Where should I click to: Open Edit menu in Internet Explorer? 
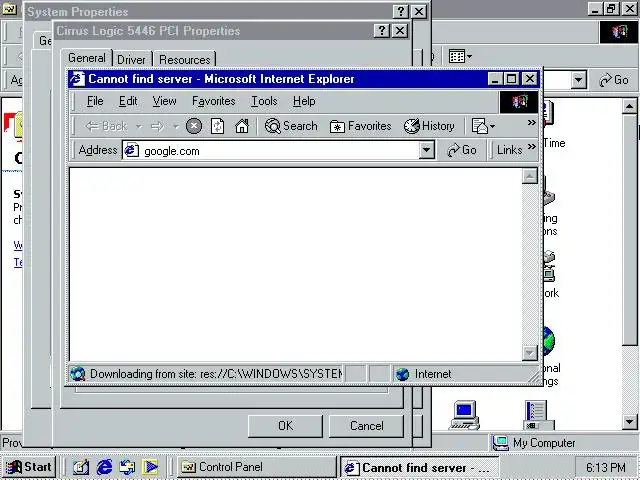pos(128,101)
